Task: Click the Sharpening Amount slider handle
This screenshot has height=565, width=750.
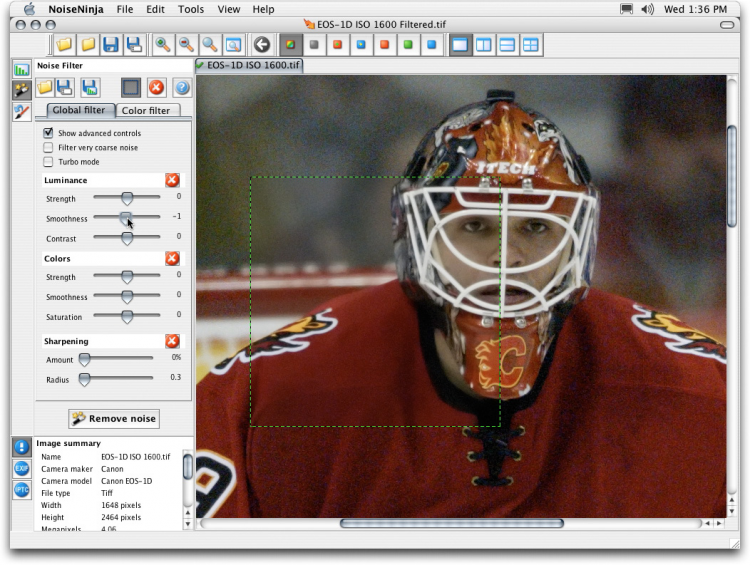Action: [84, 359]
